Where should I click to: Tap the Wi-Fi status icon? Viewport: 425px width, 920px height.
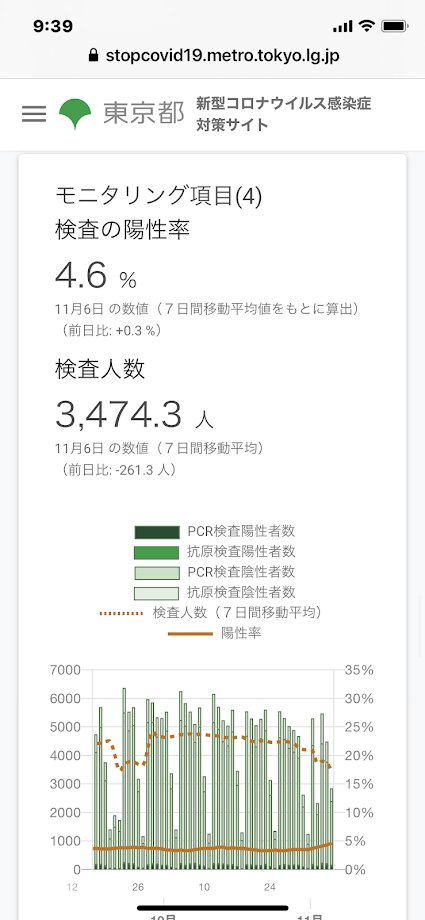(x=367, y=26)
